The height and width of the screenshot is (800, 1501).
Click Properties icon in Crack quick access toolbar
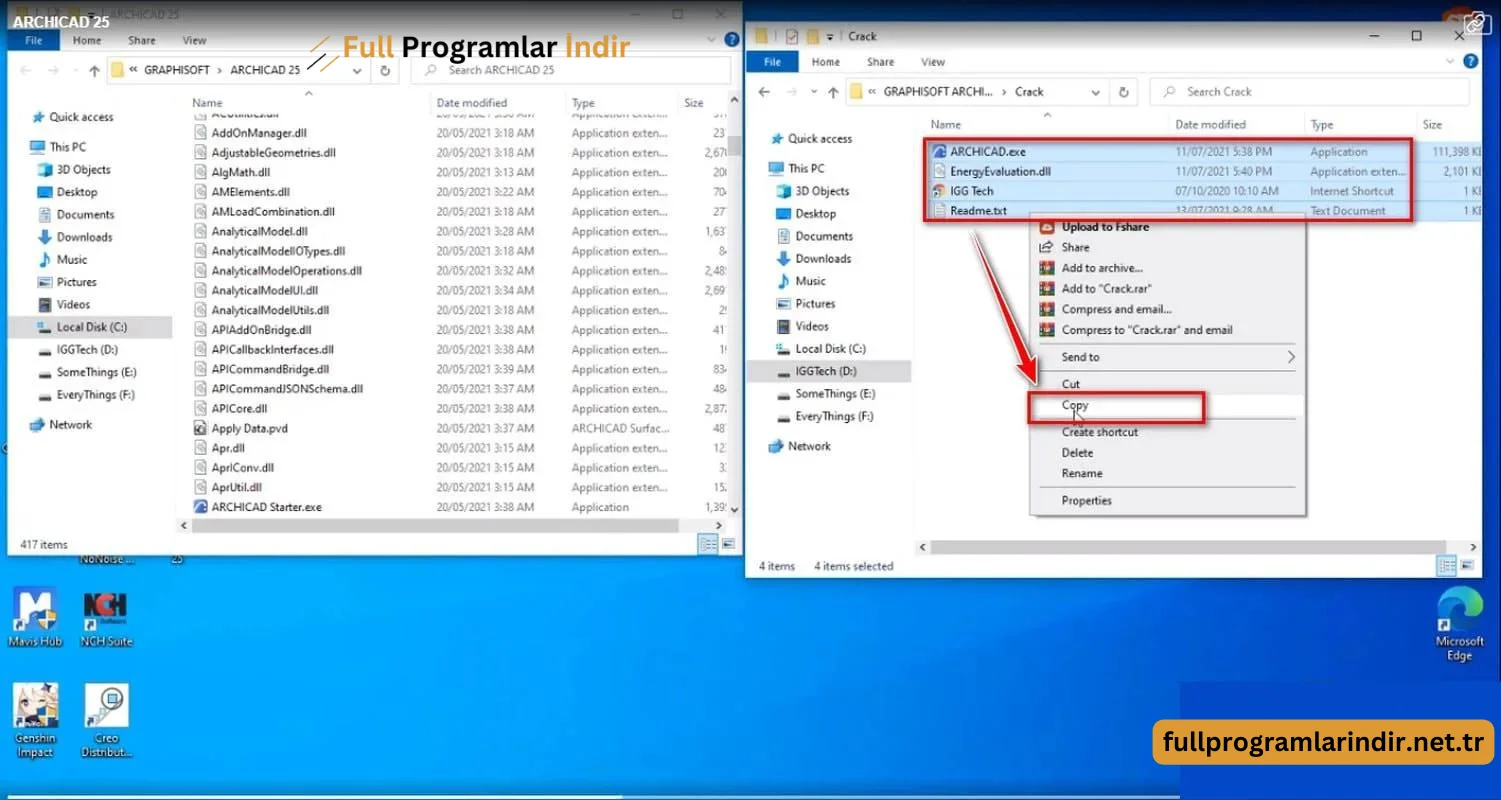791,37
